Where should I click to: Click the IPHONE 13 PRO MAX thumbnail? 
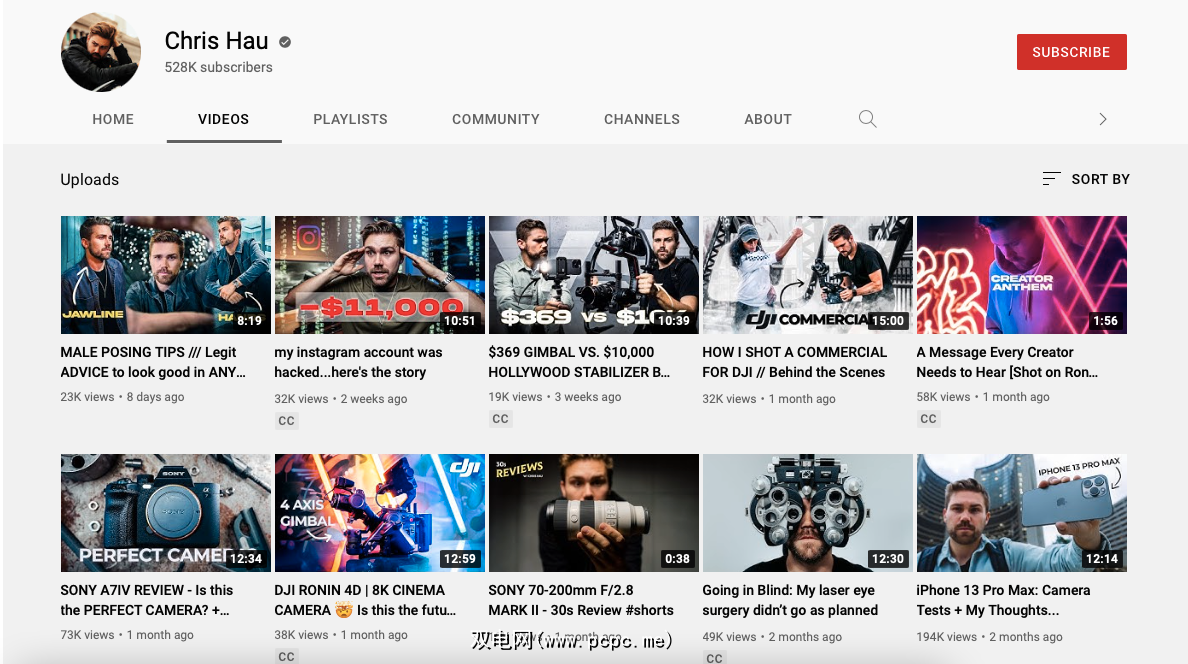coord(1022,512)
